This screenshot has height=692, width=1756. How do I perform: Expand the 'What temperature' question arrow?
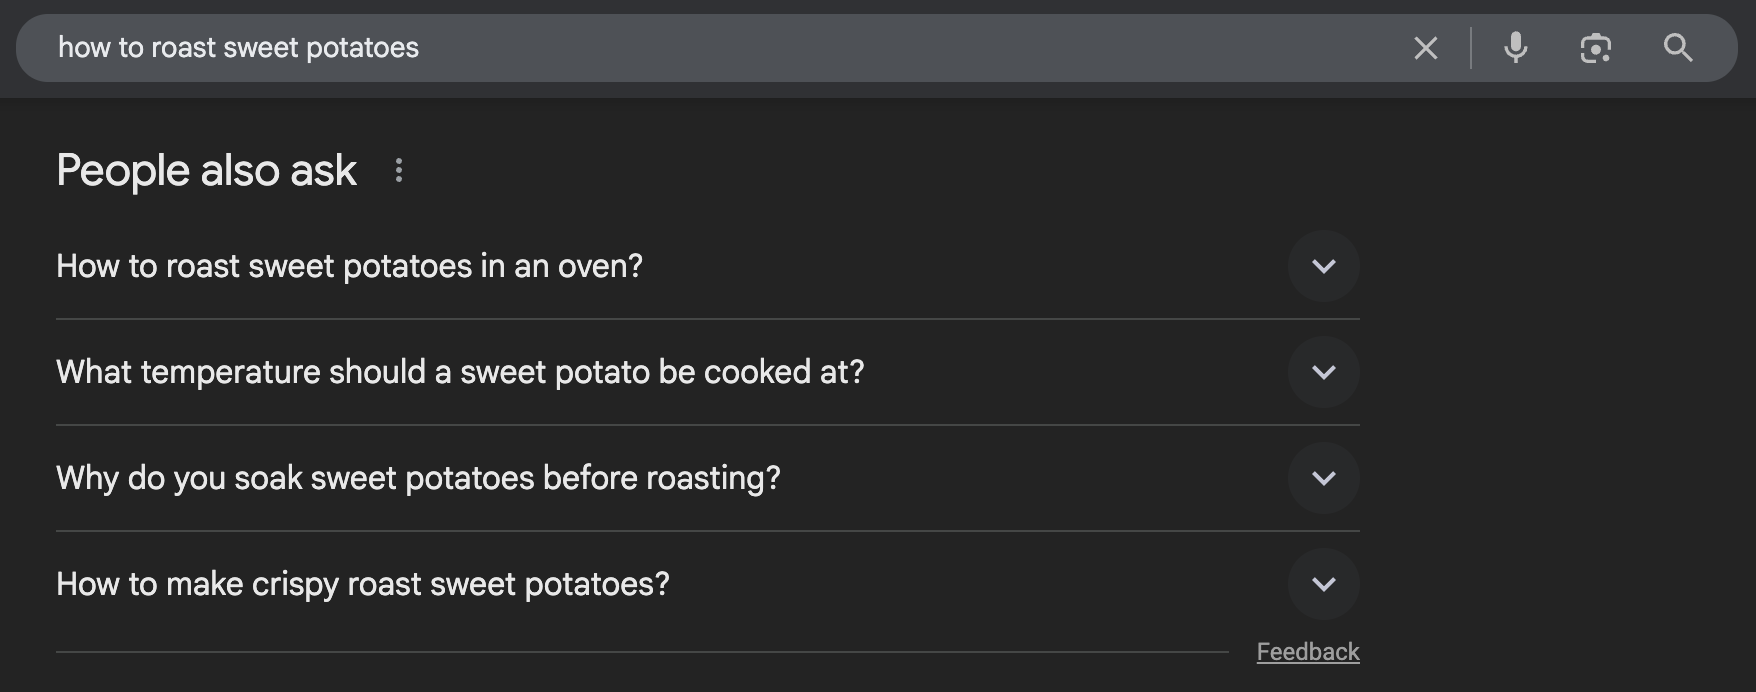tap(1323, 372)
